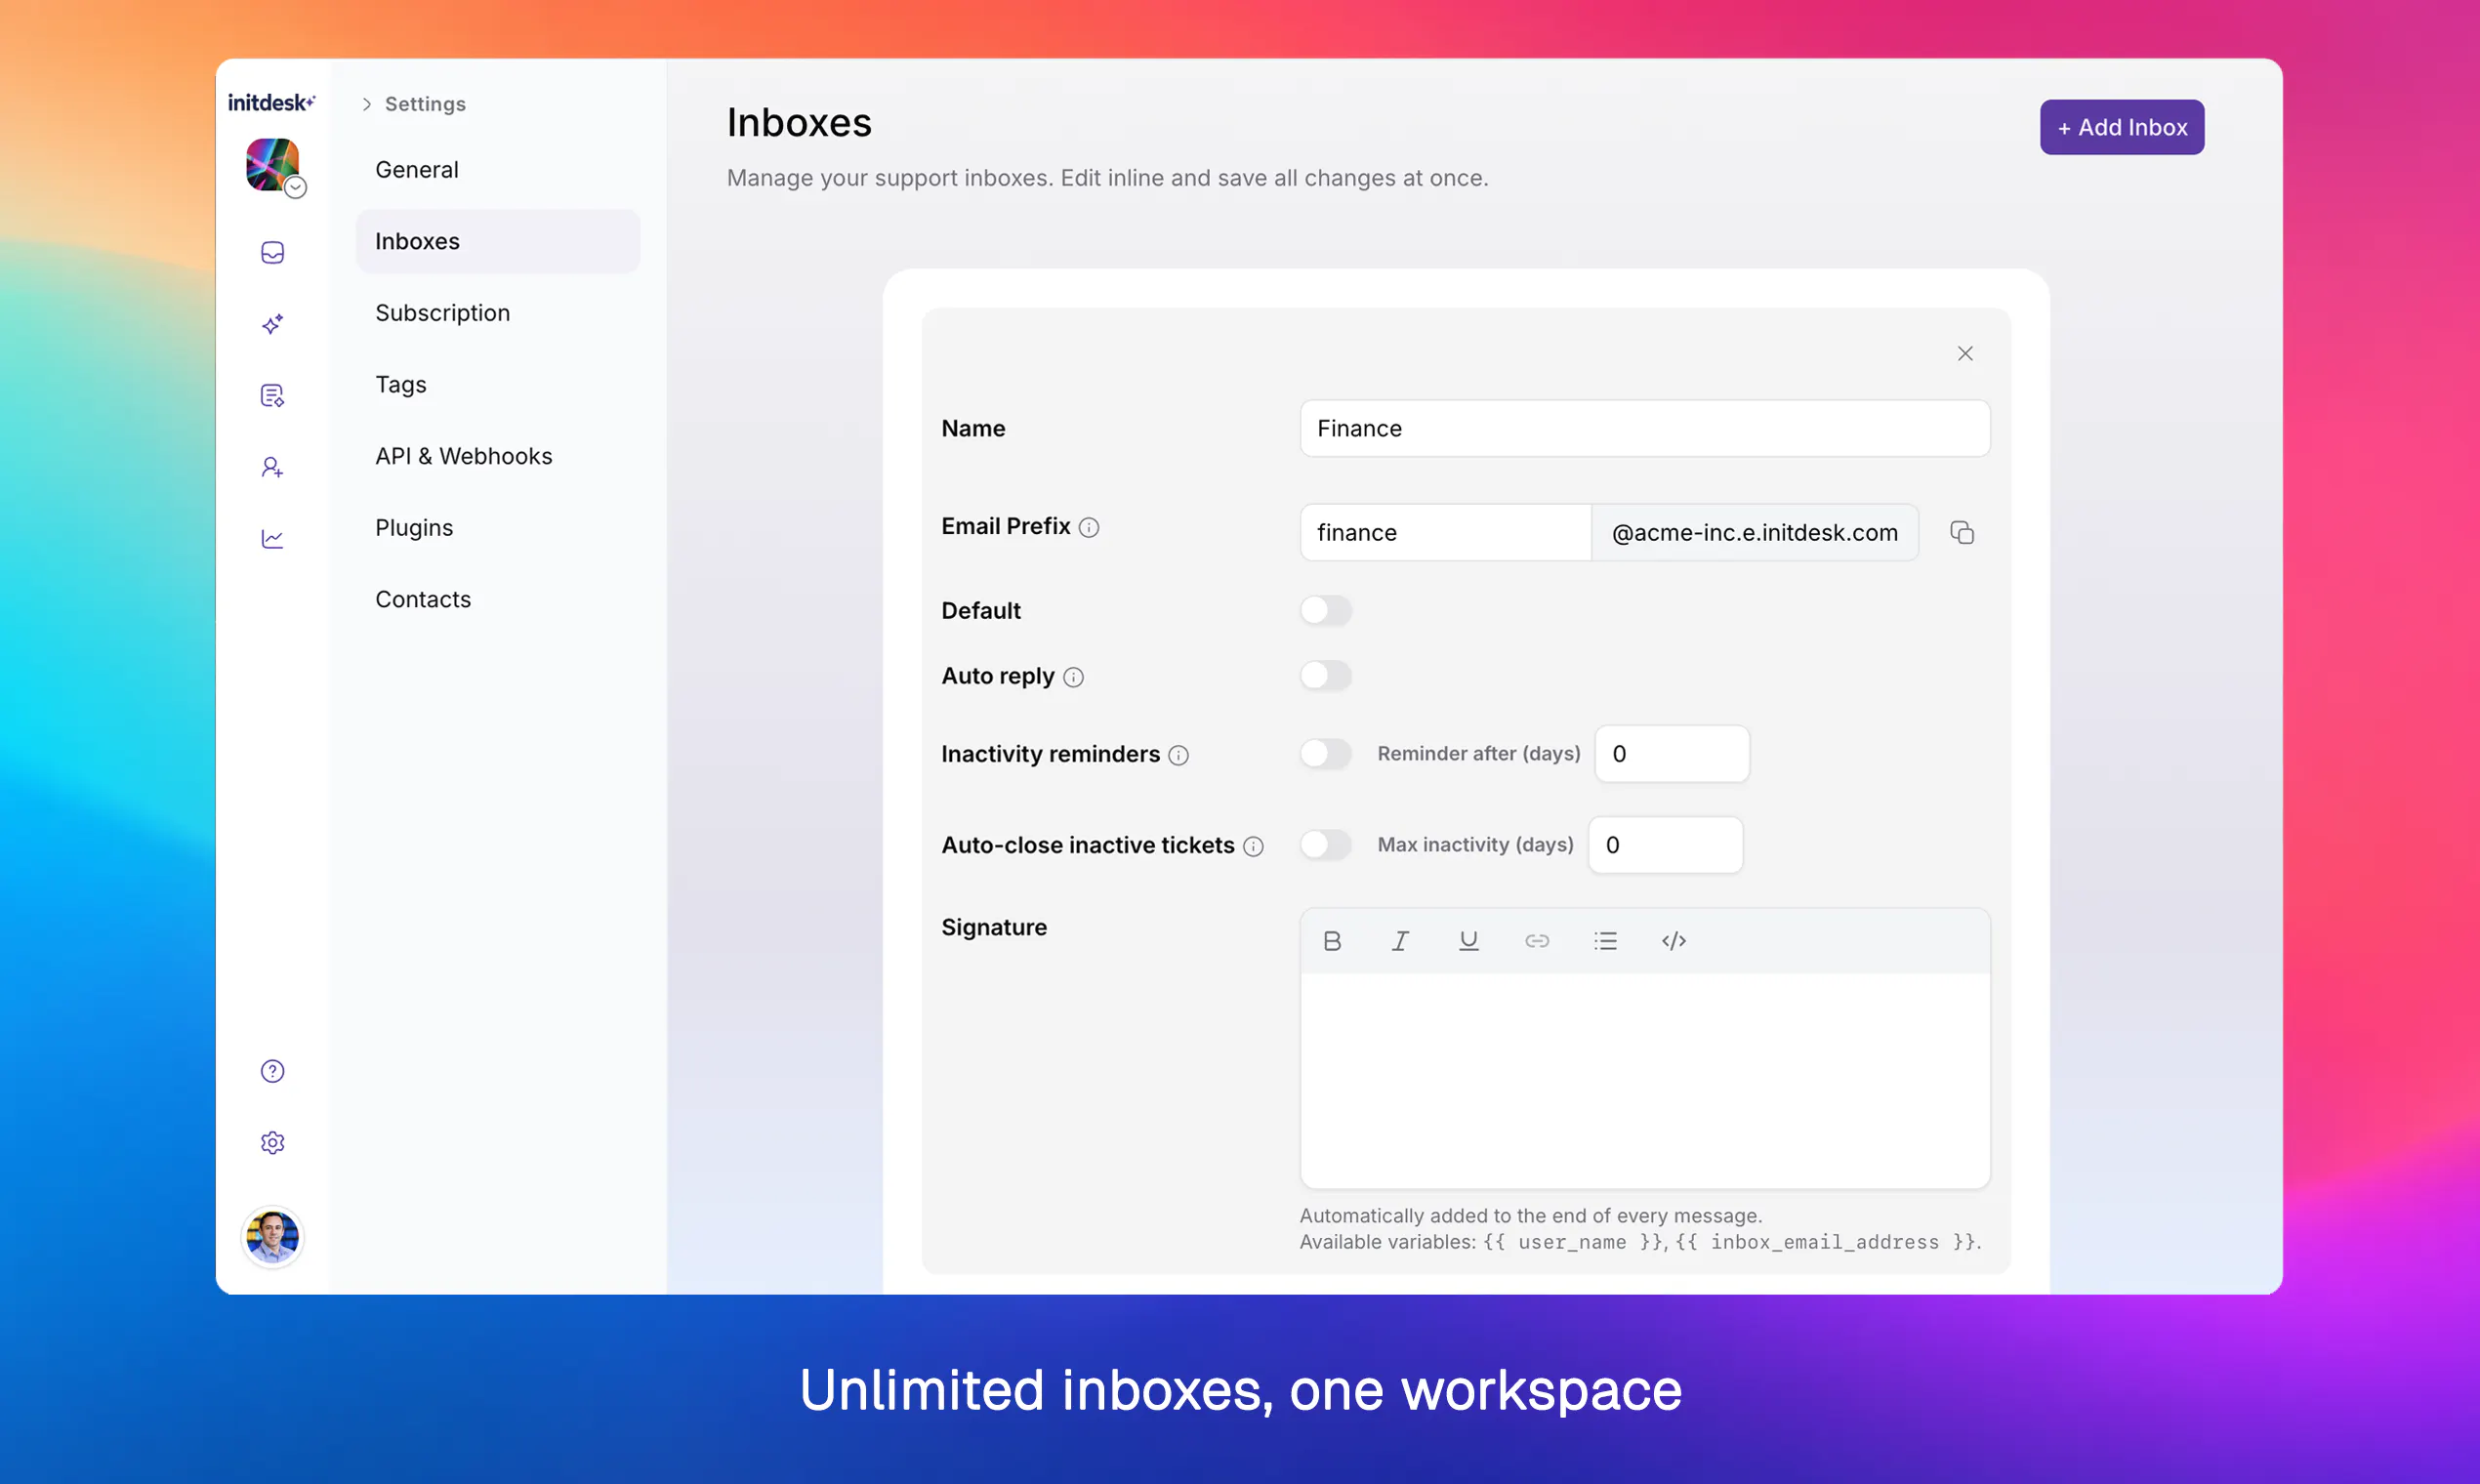
Task: Enable Auto-close inactive tickets switch
Action: point(1325,845)
